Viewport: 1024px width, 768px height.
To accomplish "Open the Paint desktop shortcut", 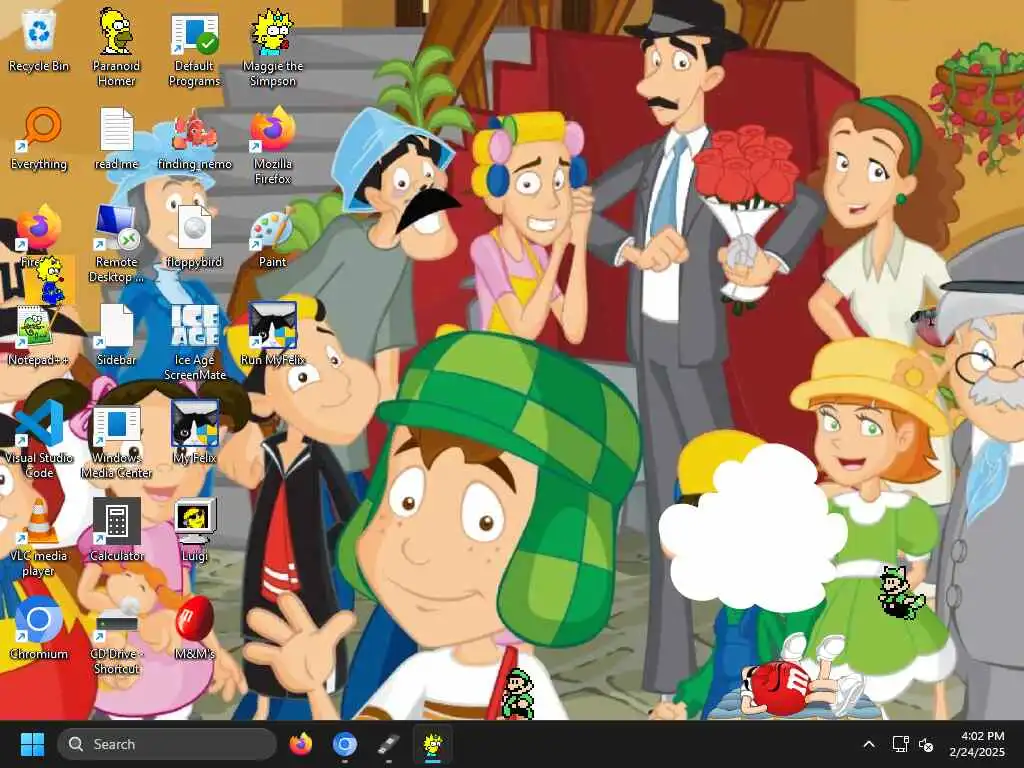I will 272,236.
